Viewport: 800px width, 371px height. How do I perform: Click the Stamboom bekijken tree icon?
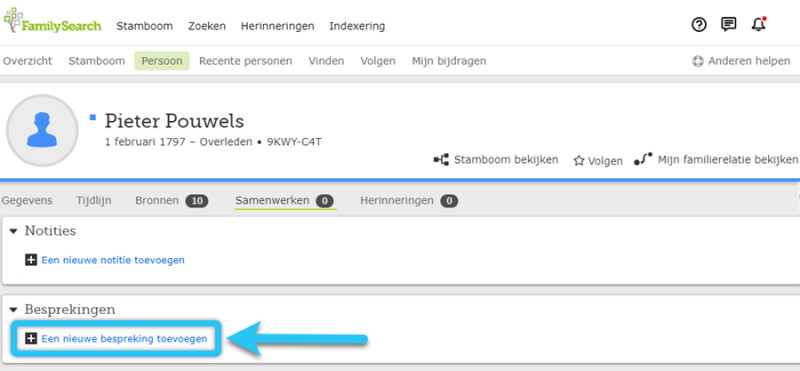(441, 160)
